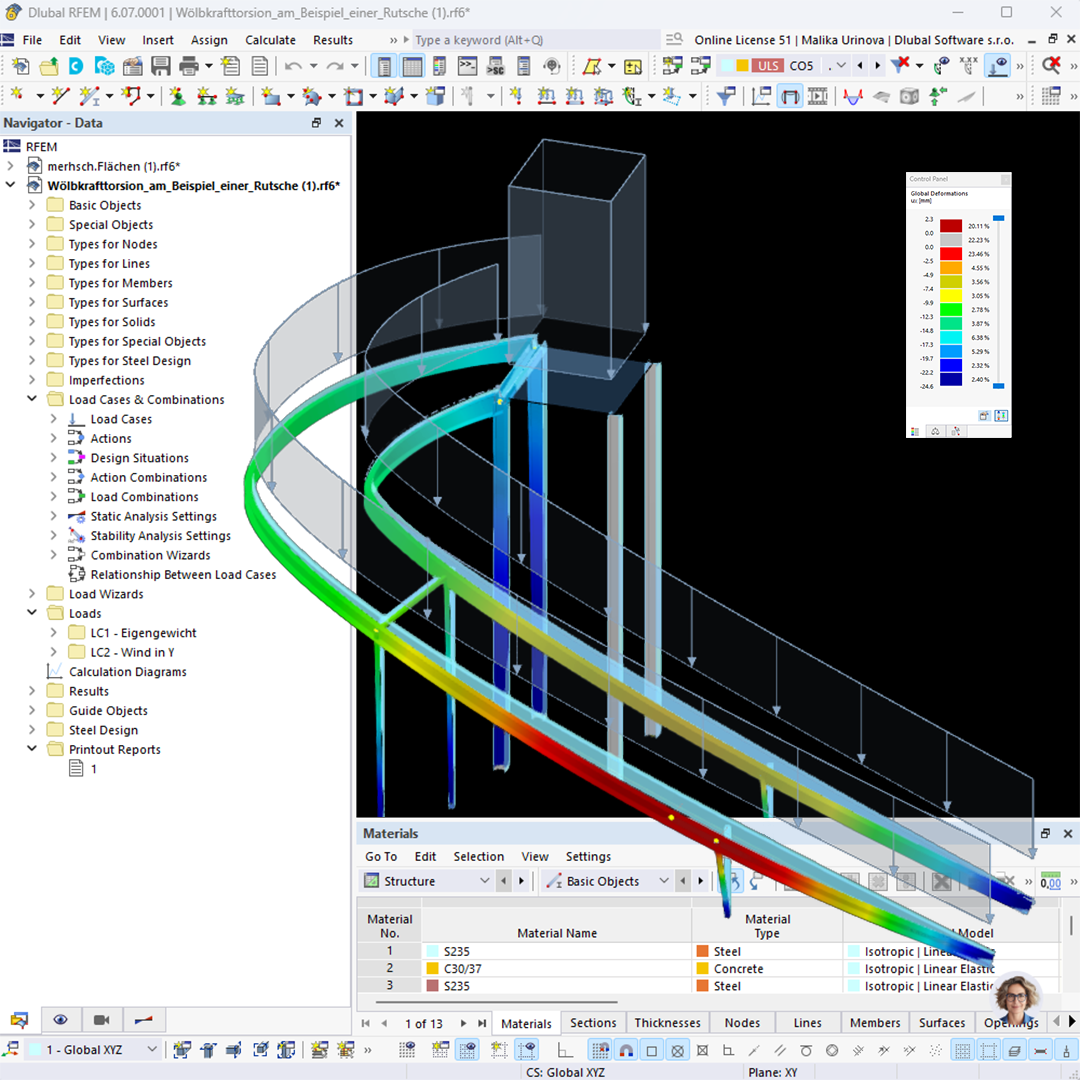
Task: Click the New model icon
Action: click(x=21, y=66)
